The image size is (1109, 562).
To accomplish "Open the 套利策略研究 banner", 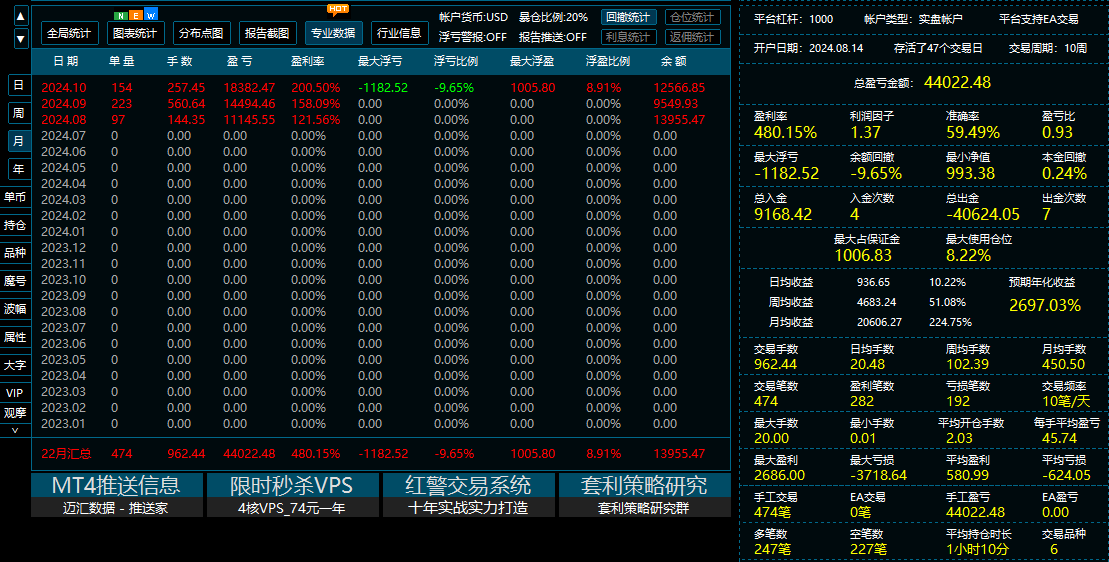I will point(644,495).
